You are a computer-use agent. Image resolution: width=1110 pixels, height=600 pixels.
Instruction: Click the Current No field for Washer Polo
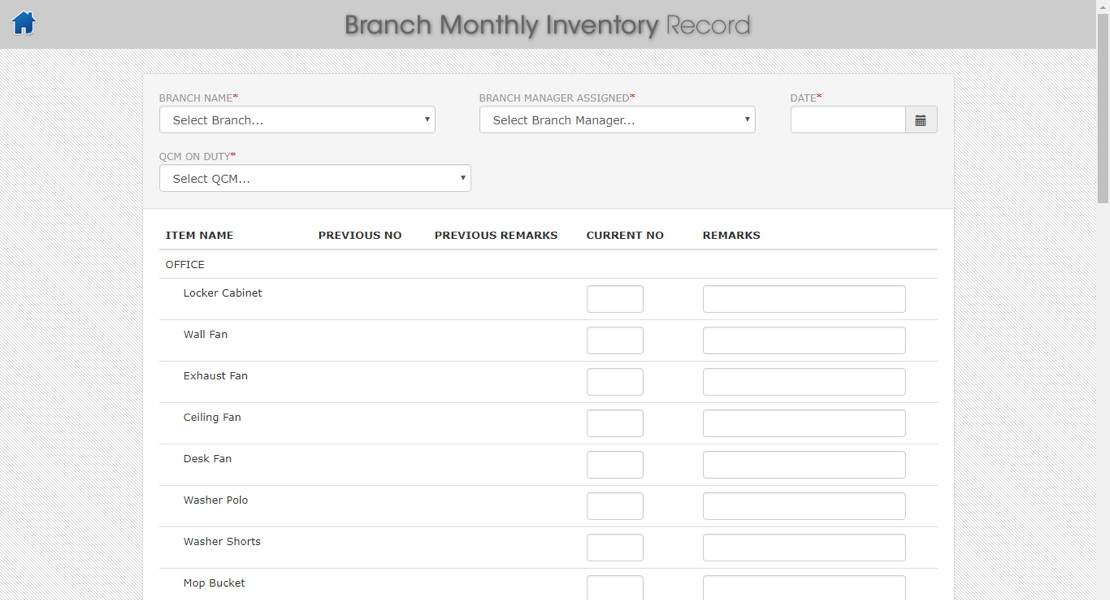coord(614,505)
